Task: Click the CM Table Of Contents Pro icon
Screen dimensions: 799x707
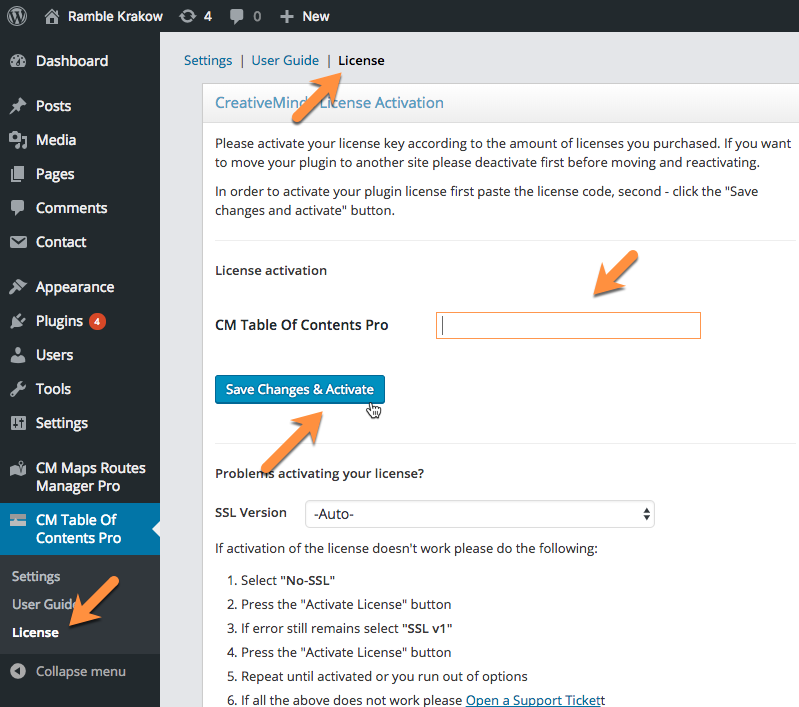Action: 18,520
